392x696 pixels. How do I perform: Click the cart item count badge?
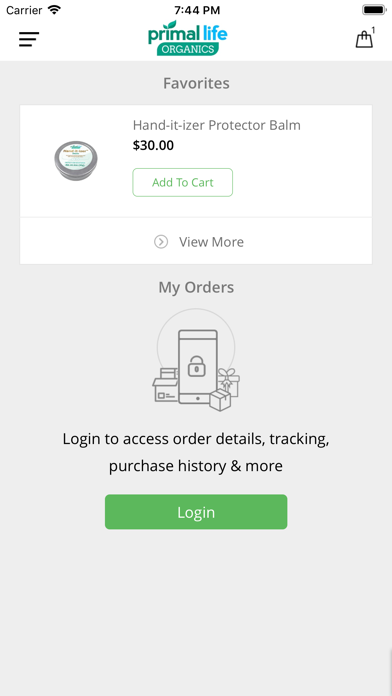pyautogui.click(x=373, y=30)
